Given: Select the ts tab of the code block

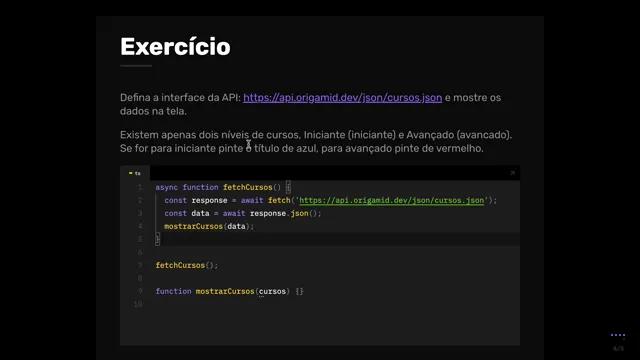Looking at the screenshot, I should click(x=135, y=173).
